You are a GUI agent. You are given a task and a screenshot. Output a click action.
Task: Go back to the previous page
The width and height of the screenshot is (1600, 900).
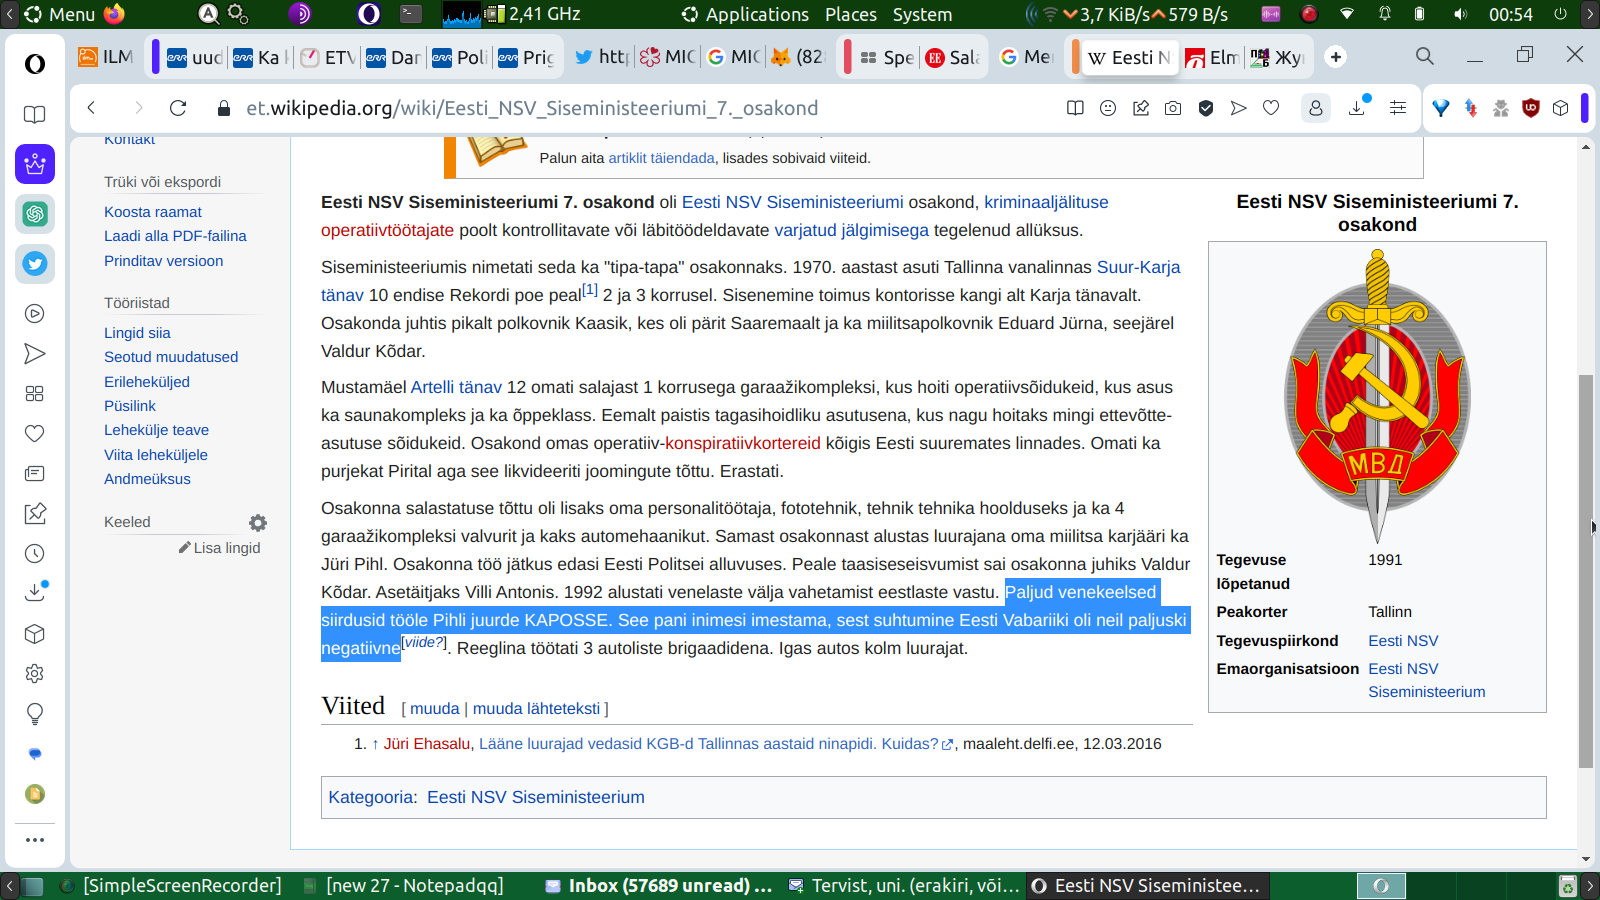[91, 108]
